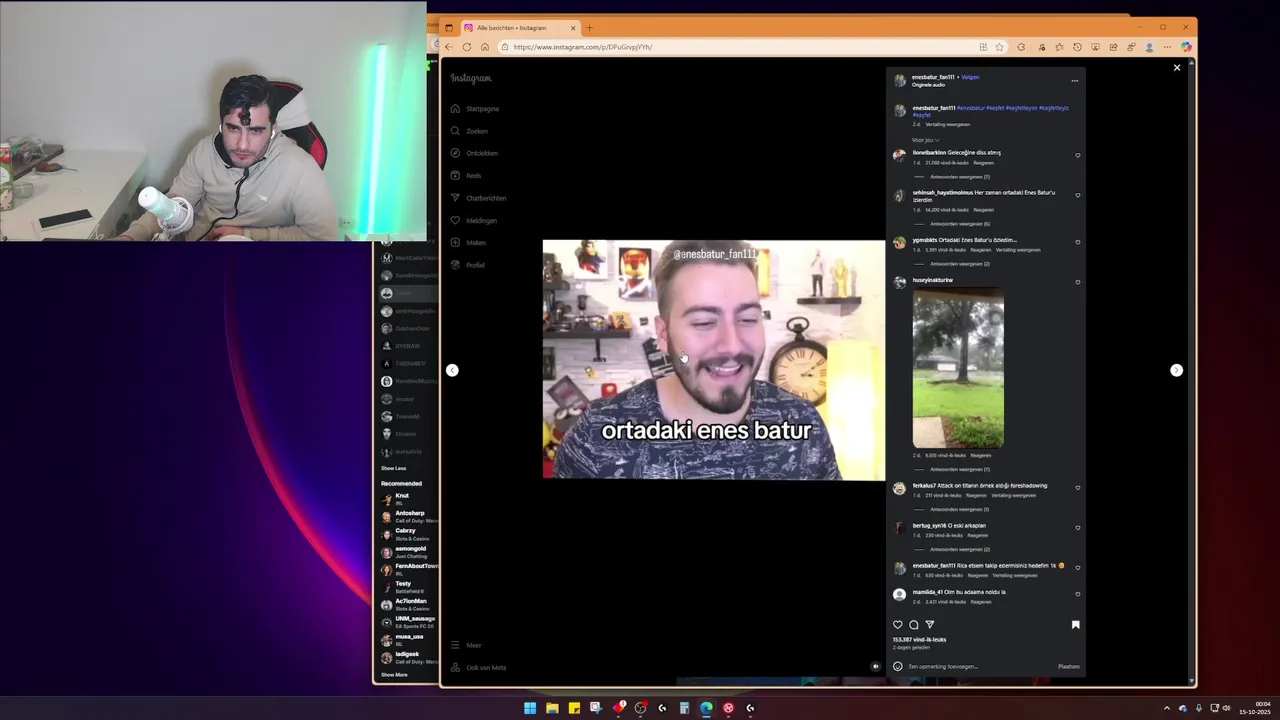1280x720 pixels.
Task: Like ygmsbkts's comment
Action: click(x=1077, y=242)
